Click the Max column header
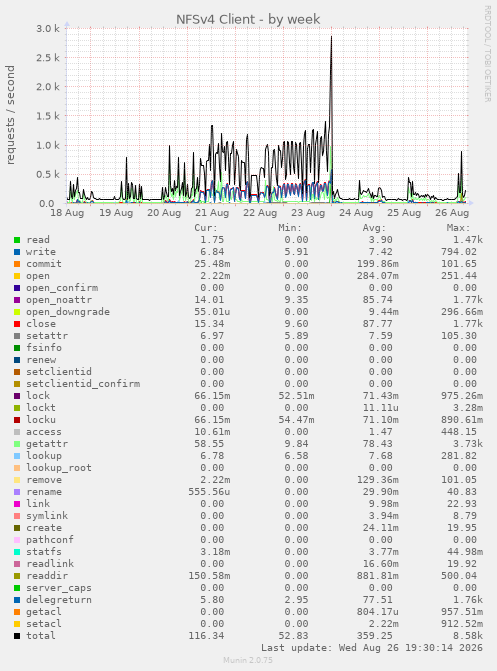The width and height of the screenshot is (497, 671). coord(458,228)
